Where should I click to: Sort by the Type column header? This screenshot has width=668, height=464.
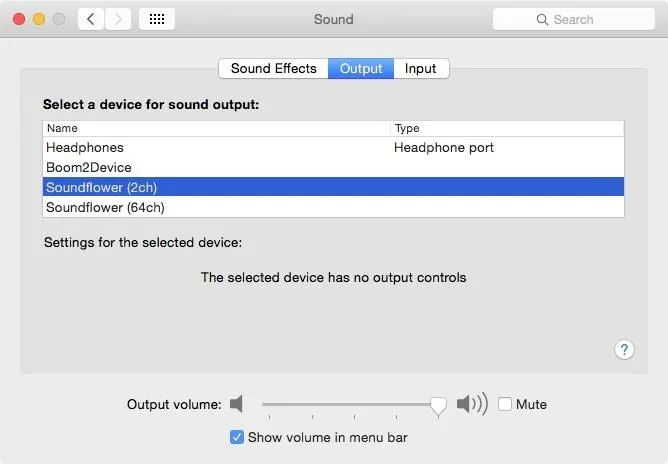coord(507,128)
